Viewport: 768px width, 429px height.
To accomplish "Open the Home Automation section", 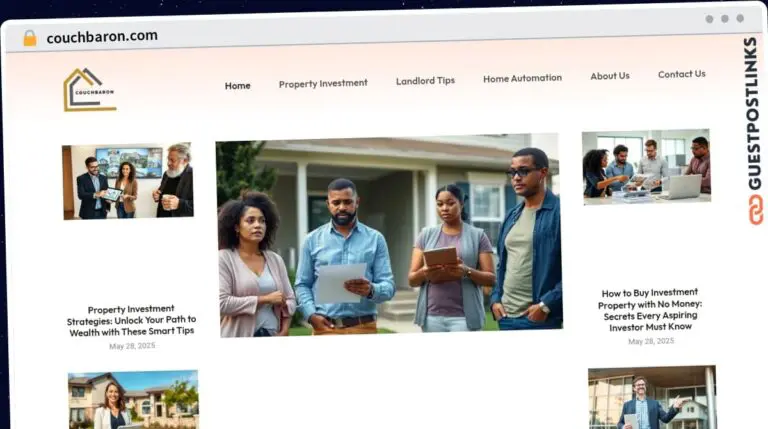I will [x=522, y=78].
